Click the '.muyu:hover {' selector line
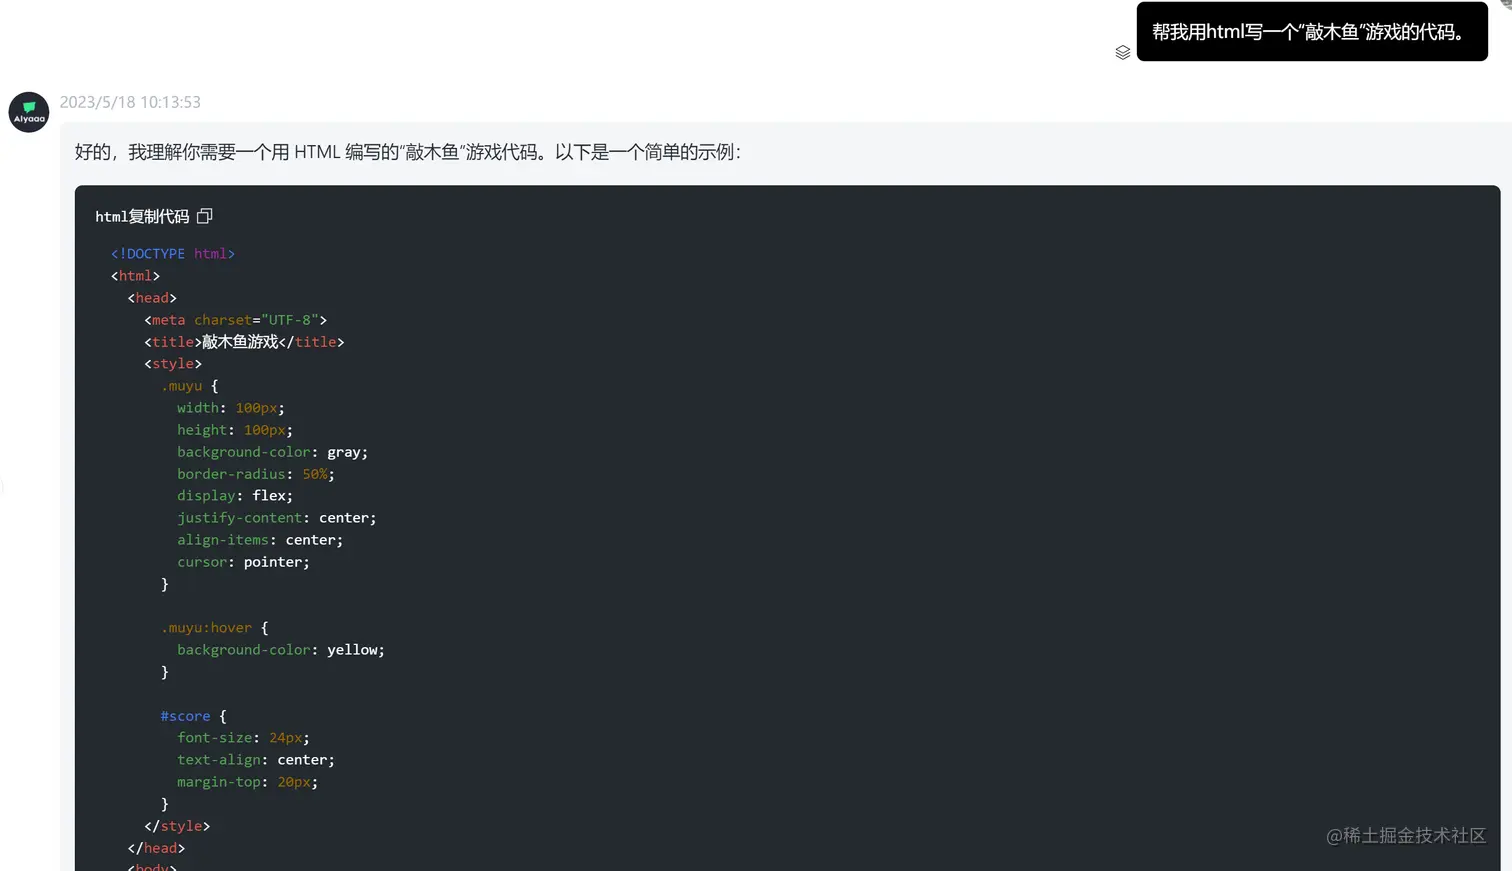 tap(215, 628)
